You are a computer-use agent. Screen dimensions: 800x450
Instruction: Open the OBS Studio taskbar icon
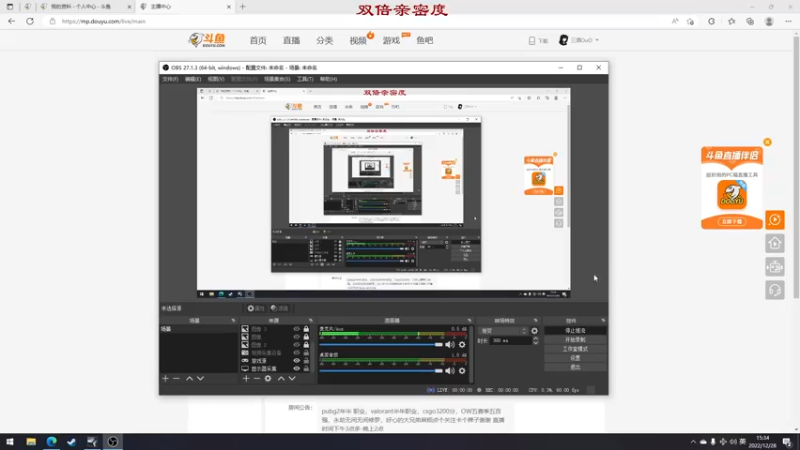[113, 442]
